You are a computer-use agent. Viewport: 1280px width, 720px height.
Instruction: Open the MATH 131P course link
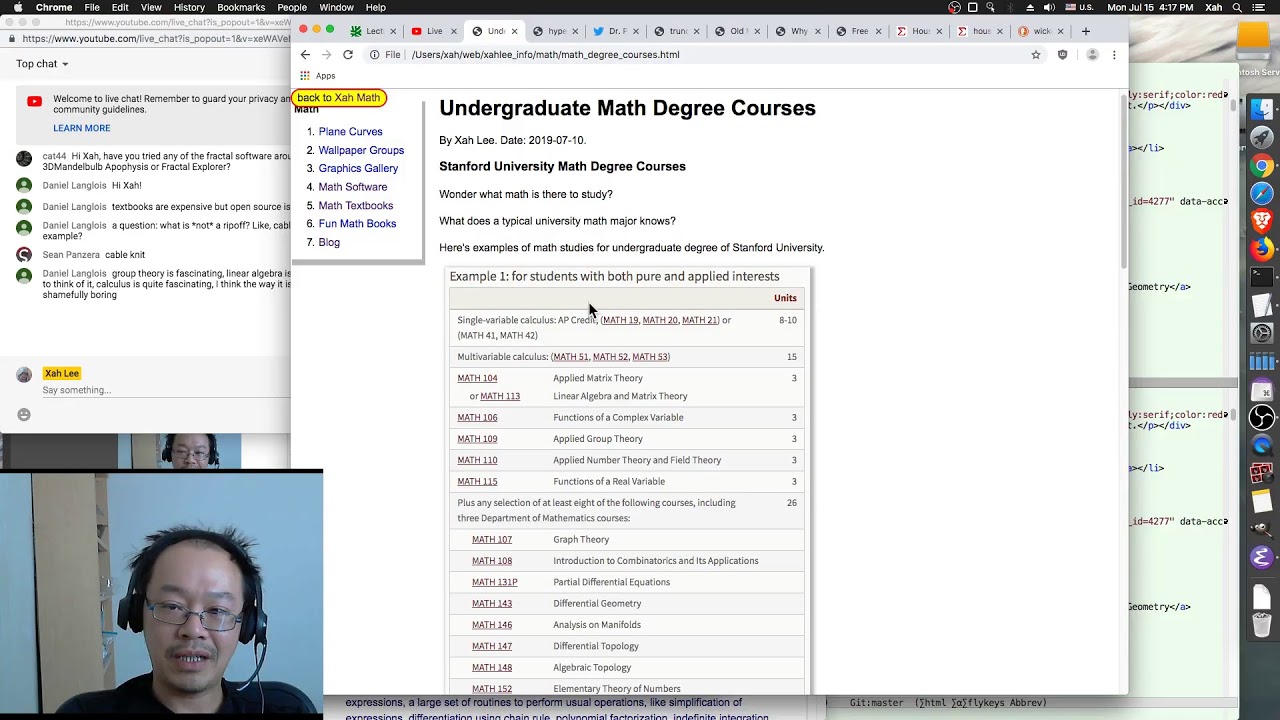coord(494,582)
